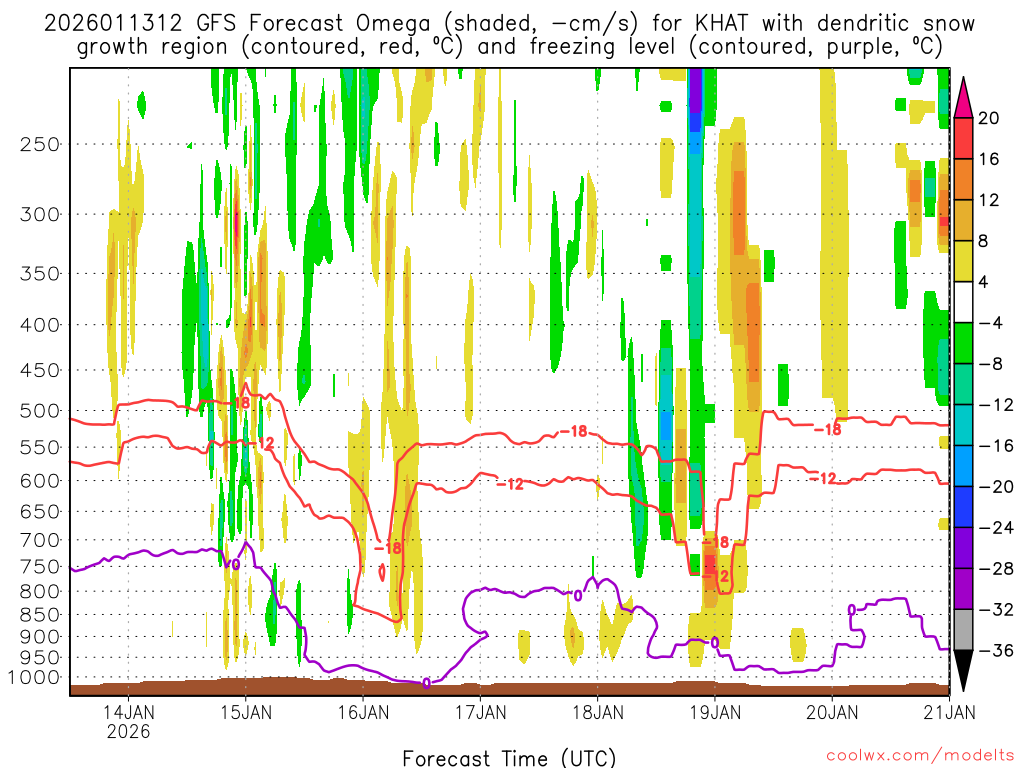Click the 650 pressure level label
Image resolution: width=1024 pixels, height=768 pixels.
tap(40, 512)
